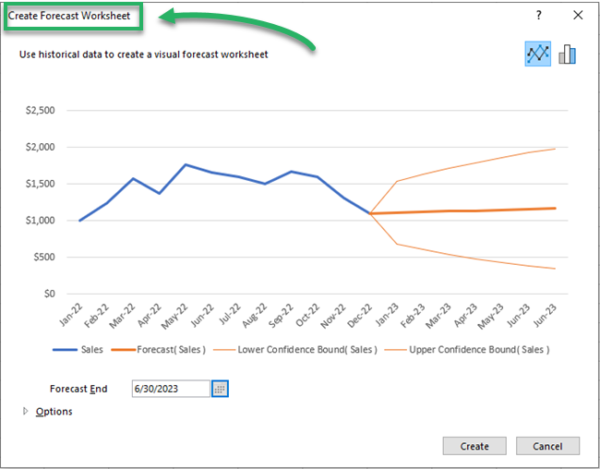Image resolution: width=600 pixels, height=469 pixels.
Task: Click the $0 axis label
Action: 49,294
